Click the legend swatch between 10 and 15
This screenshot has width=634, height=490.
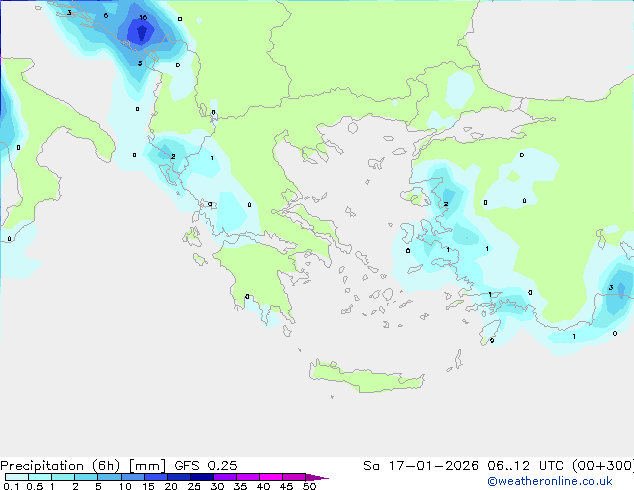pos(133,477)
